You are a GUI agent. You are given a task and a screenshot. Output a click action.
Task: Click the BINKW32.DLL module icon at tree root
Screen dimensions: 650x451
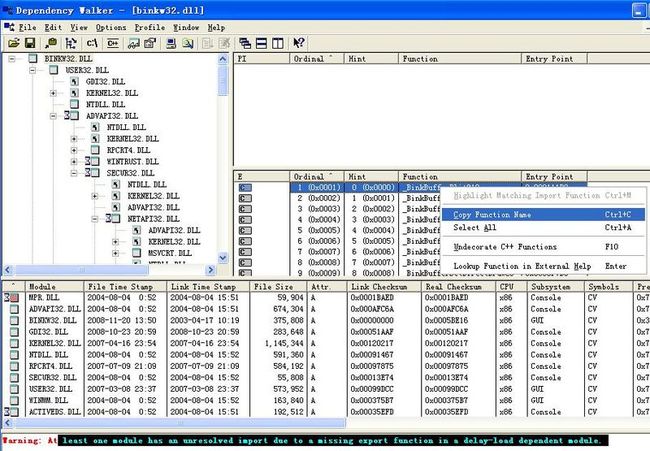(x=33, y=58)
